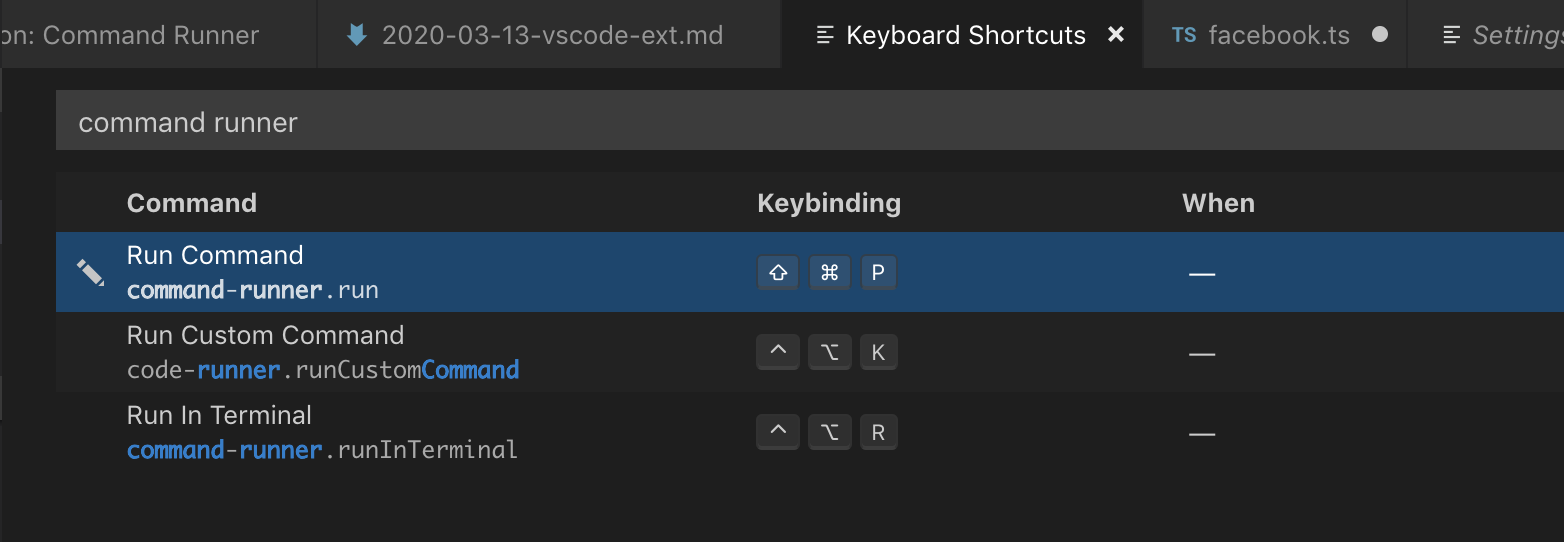Click the markdown file arrow icon
This screenshot has width=1564, height=542.
click(356, 35)
